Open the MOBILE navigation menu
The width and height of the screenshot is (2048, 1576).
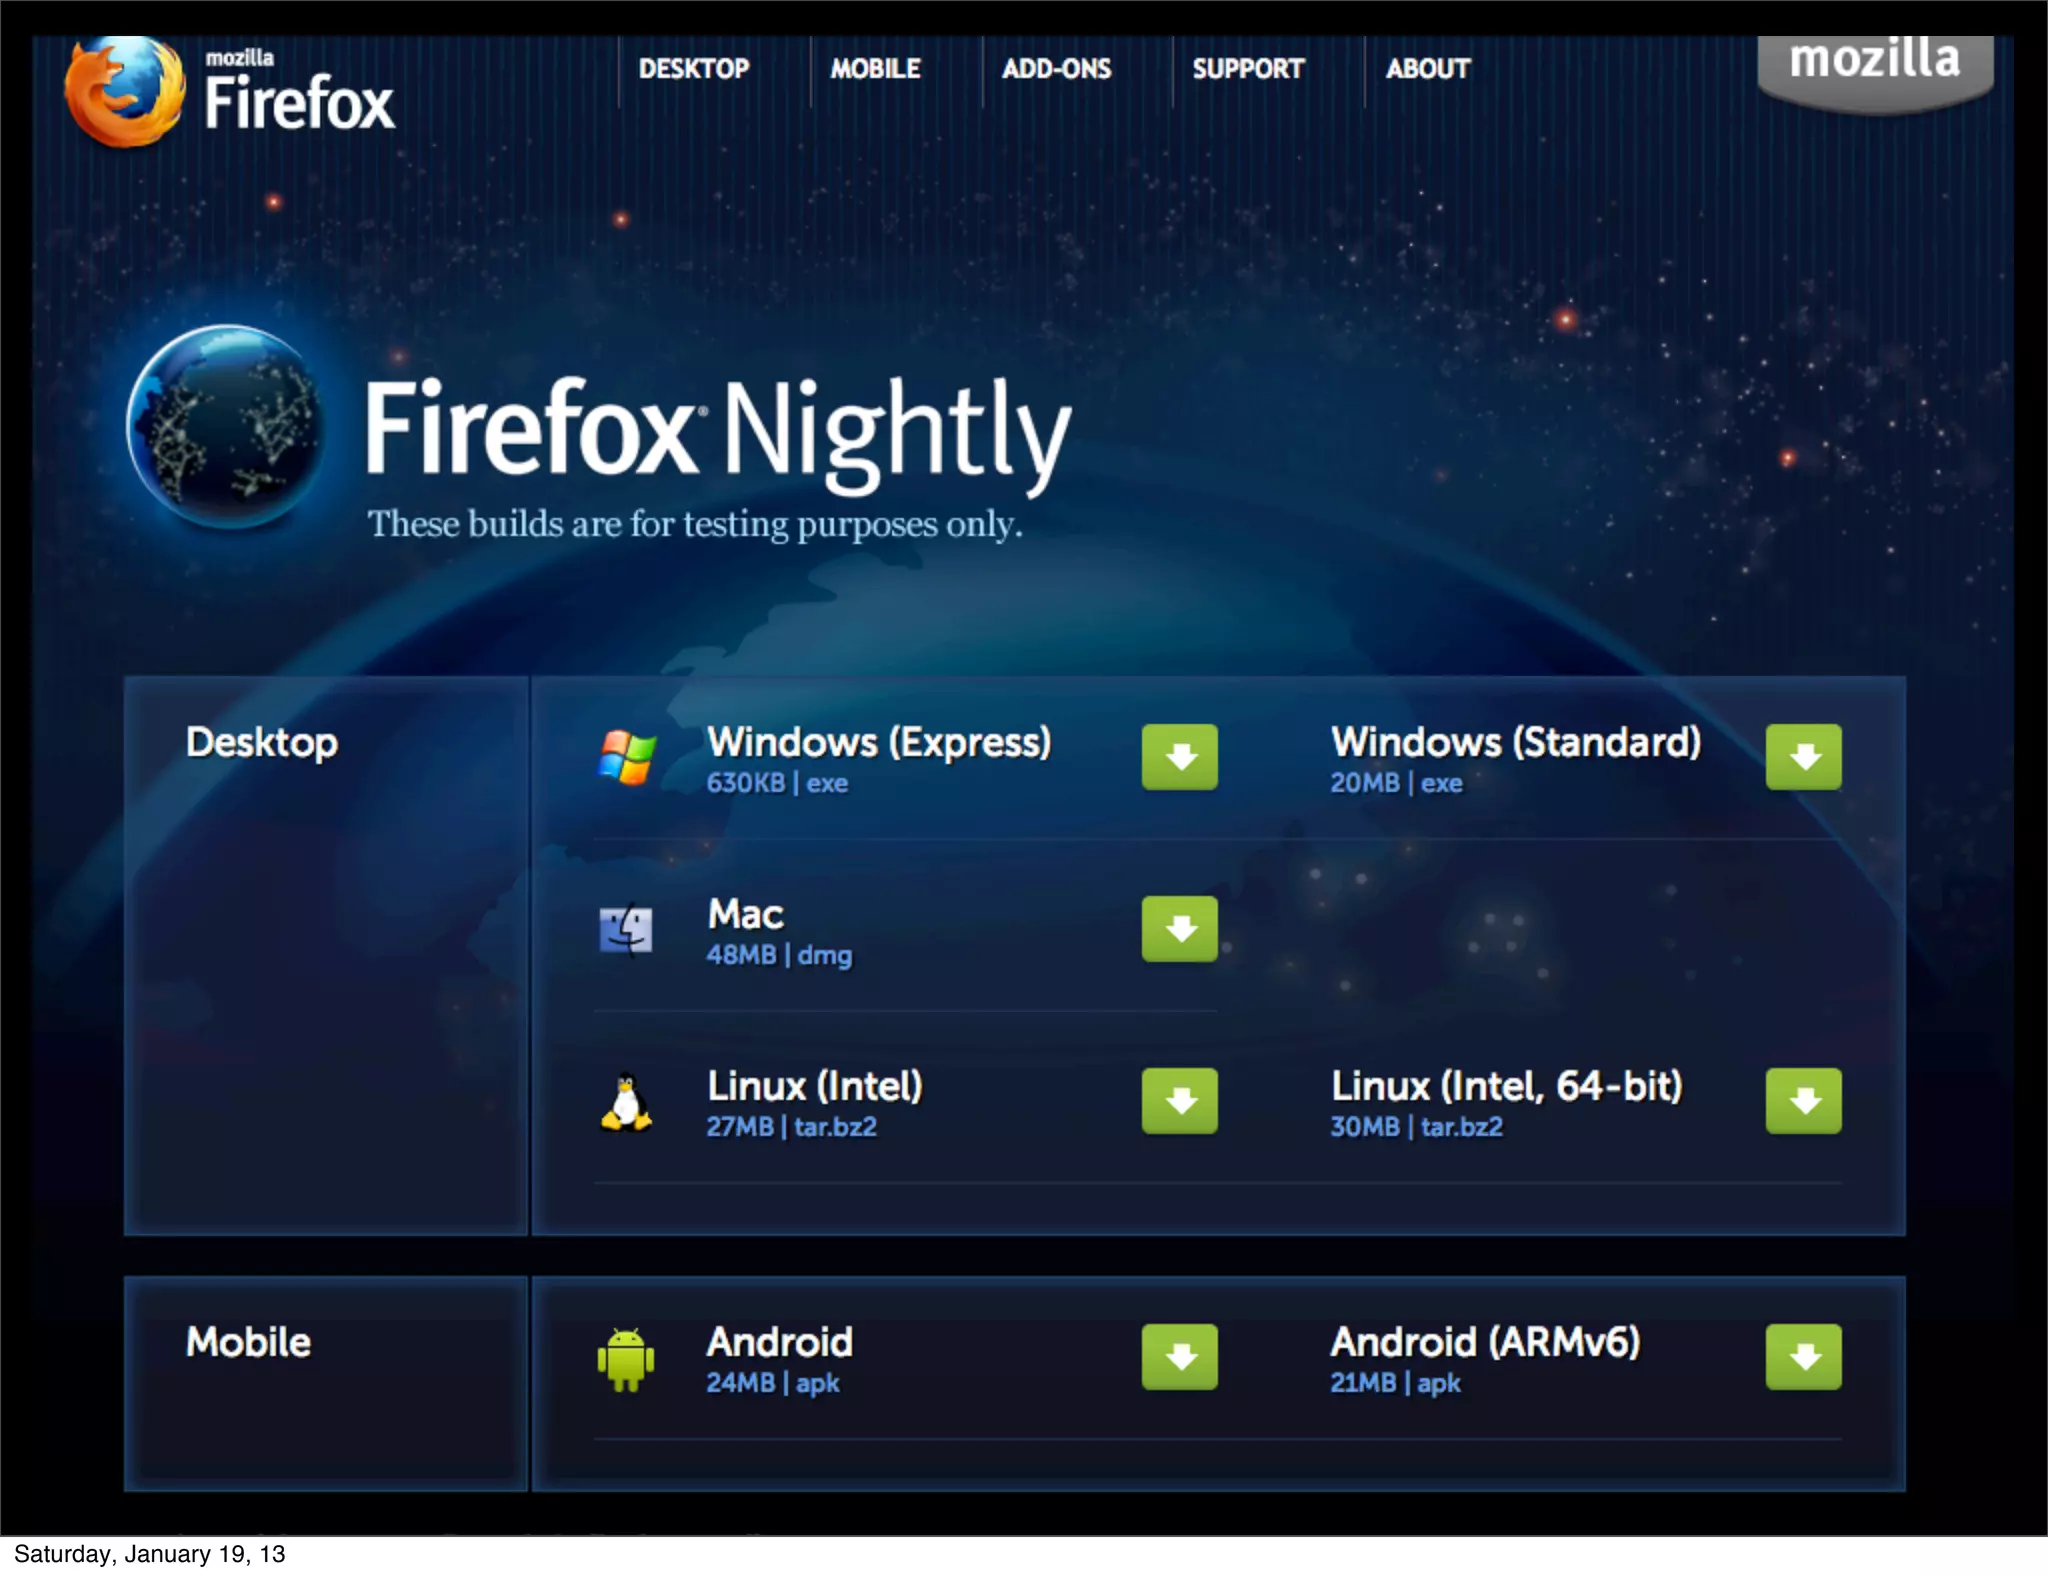pos(875,68)
